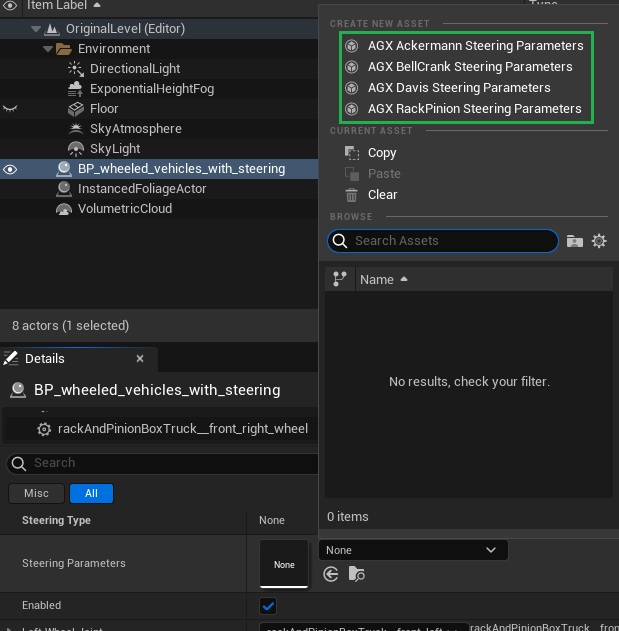Screen dimensions: 619x631
Task: Click the Misc filter button
Action: point(36,493)
